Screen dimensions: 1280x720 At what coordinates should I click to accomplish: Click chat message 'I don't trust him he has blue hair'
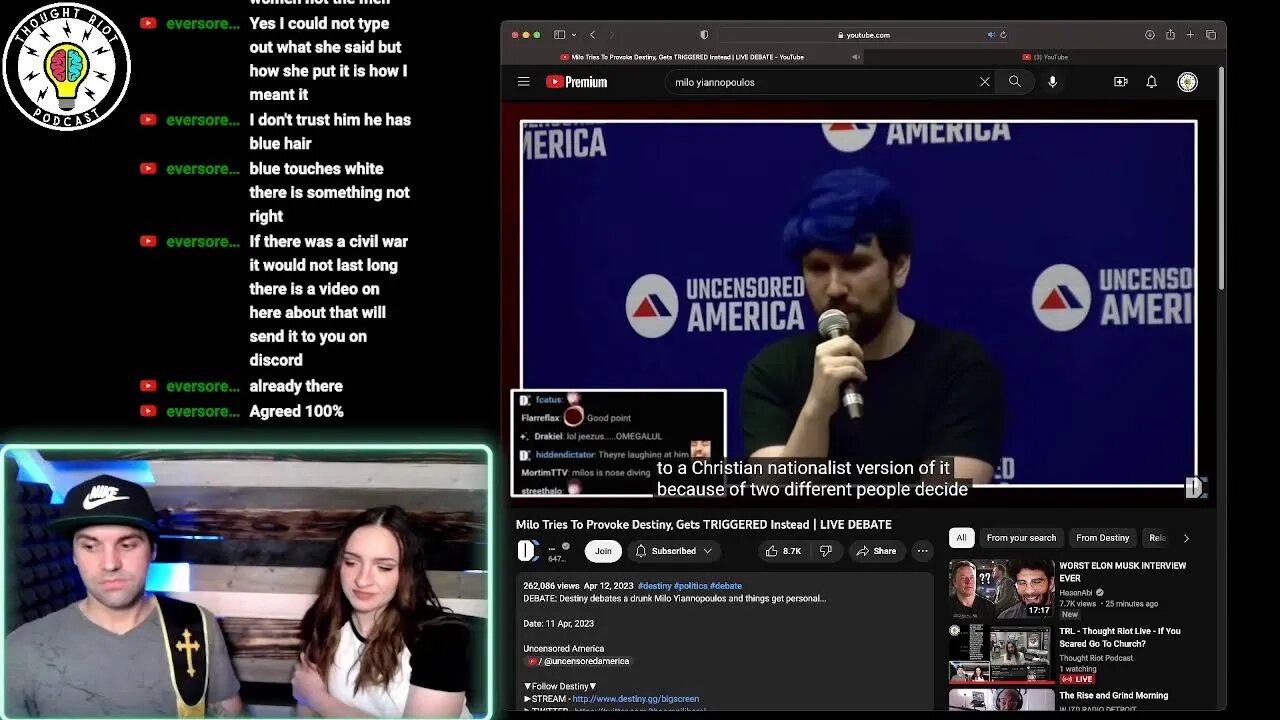click(330, 131)
